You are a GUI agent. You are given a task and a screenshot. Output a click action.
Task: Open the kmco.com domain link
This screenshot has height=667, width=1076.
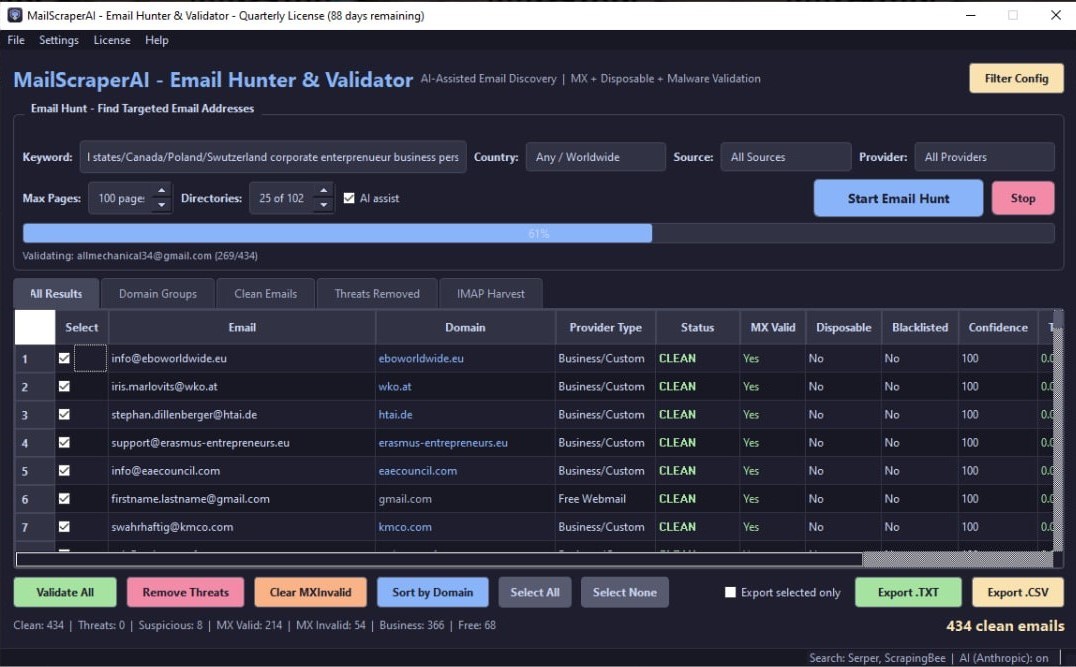coord(405,527)
